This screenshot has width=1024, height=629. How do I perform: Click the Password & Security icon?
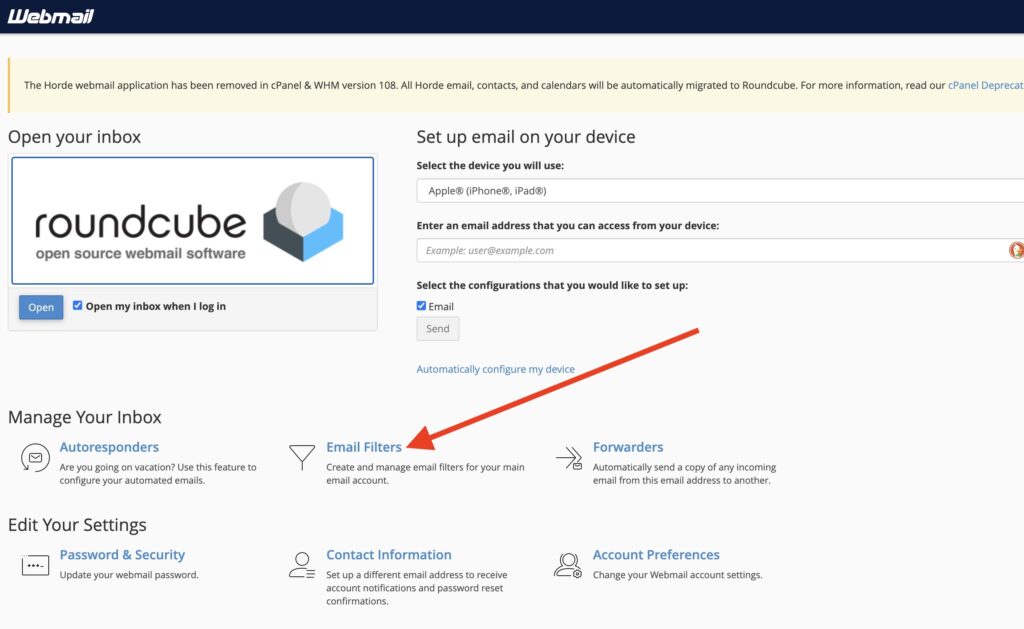pos(35,565)
